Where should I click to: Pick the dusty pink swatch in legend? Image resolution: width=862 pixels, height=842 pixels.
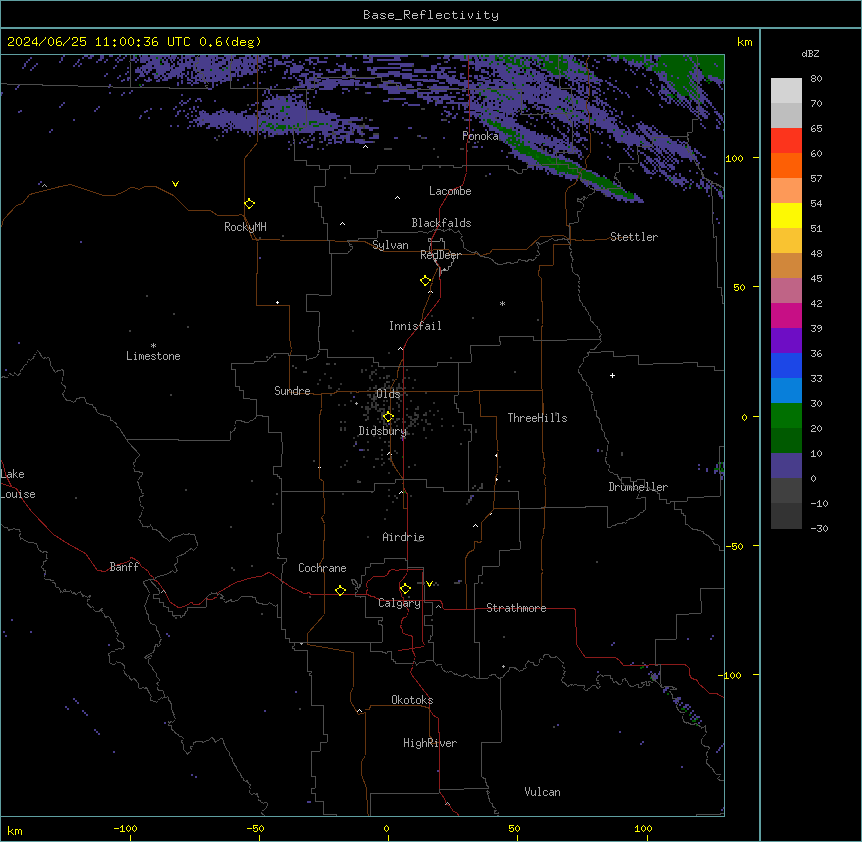coord(786,291)
